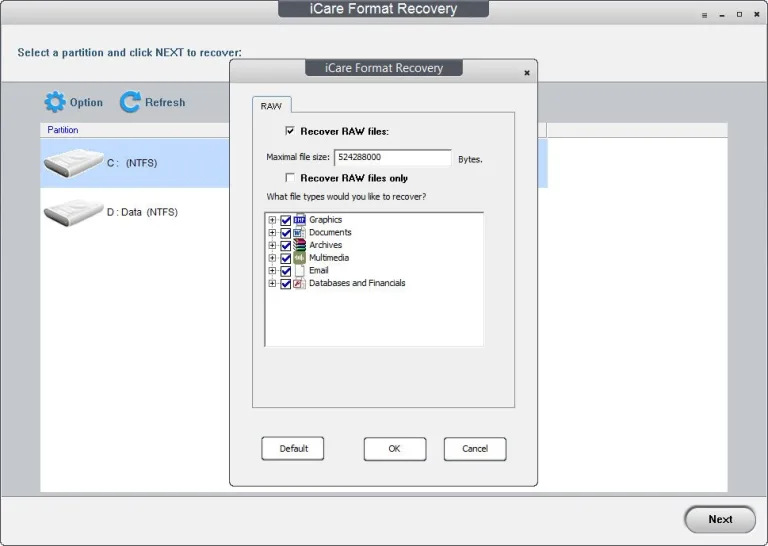Expand the Email tree node
This screenshot has height=546, width=768.
click(x=272, y=271)
